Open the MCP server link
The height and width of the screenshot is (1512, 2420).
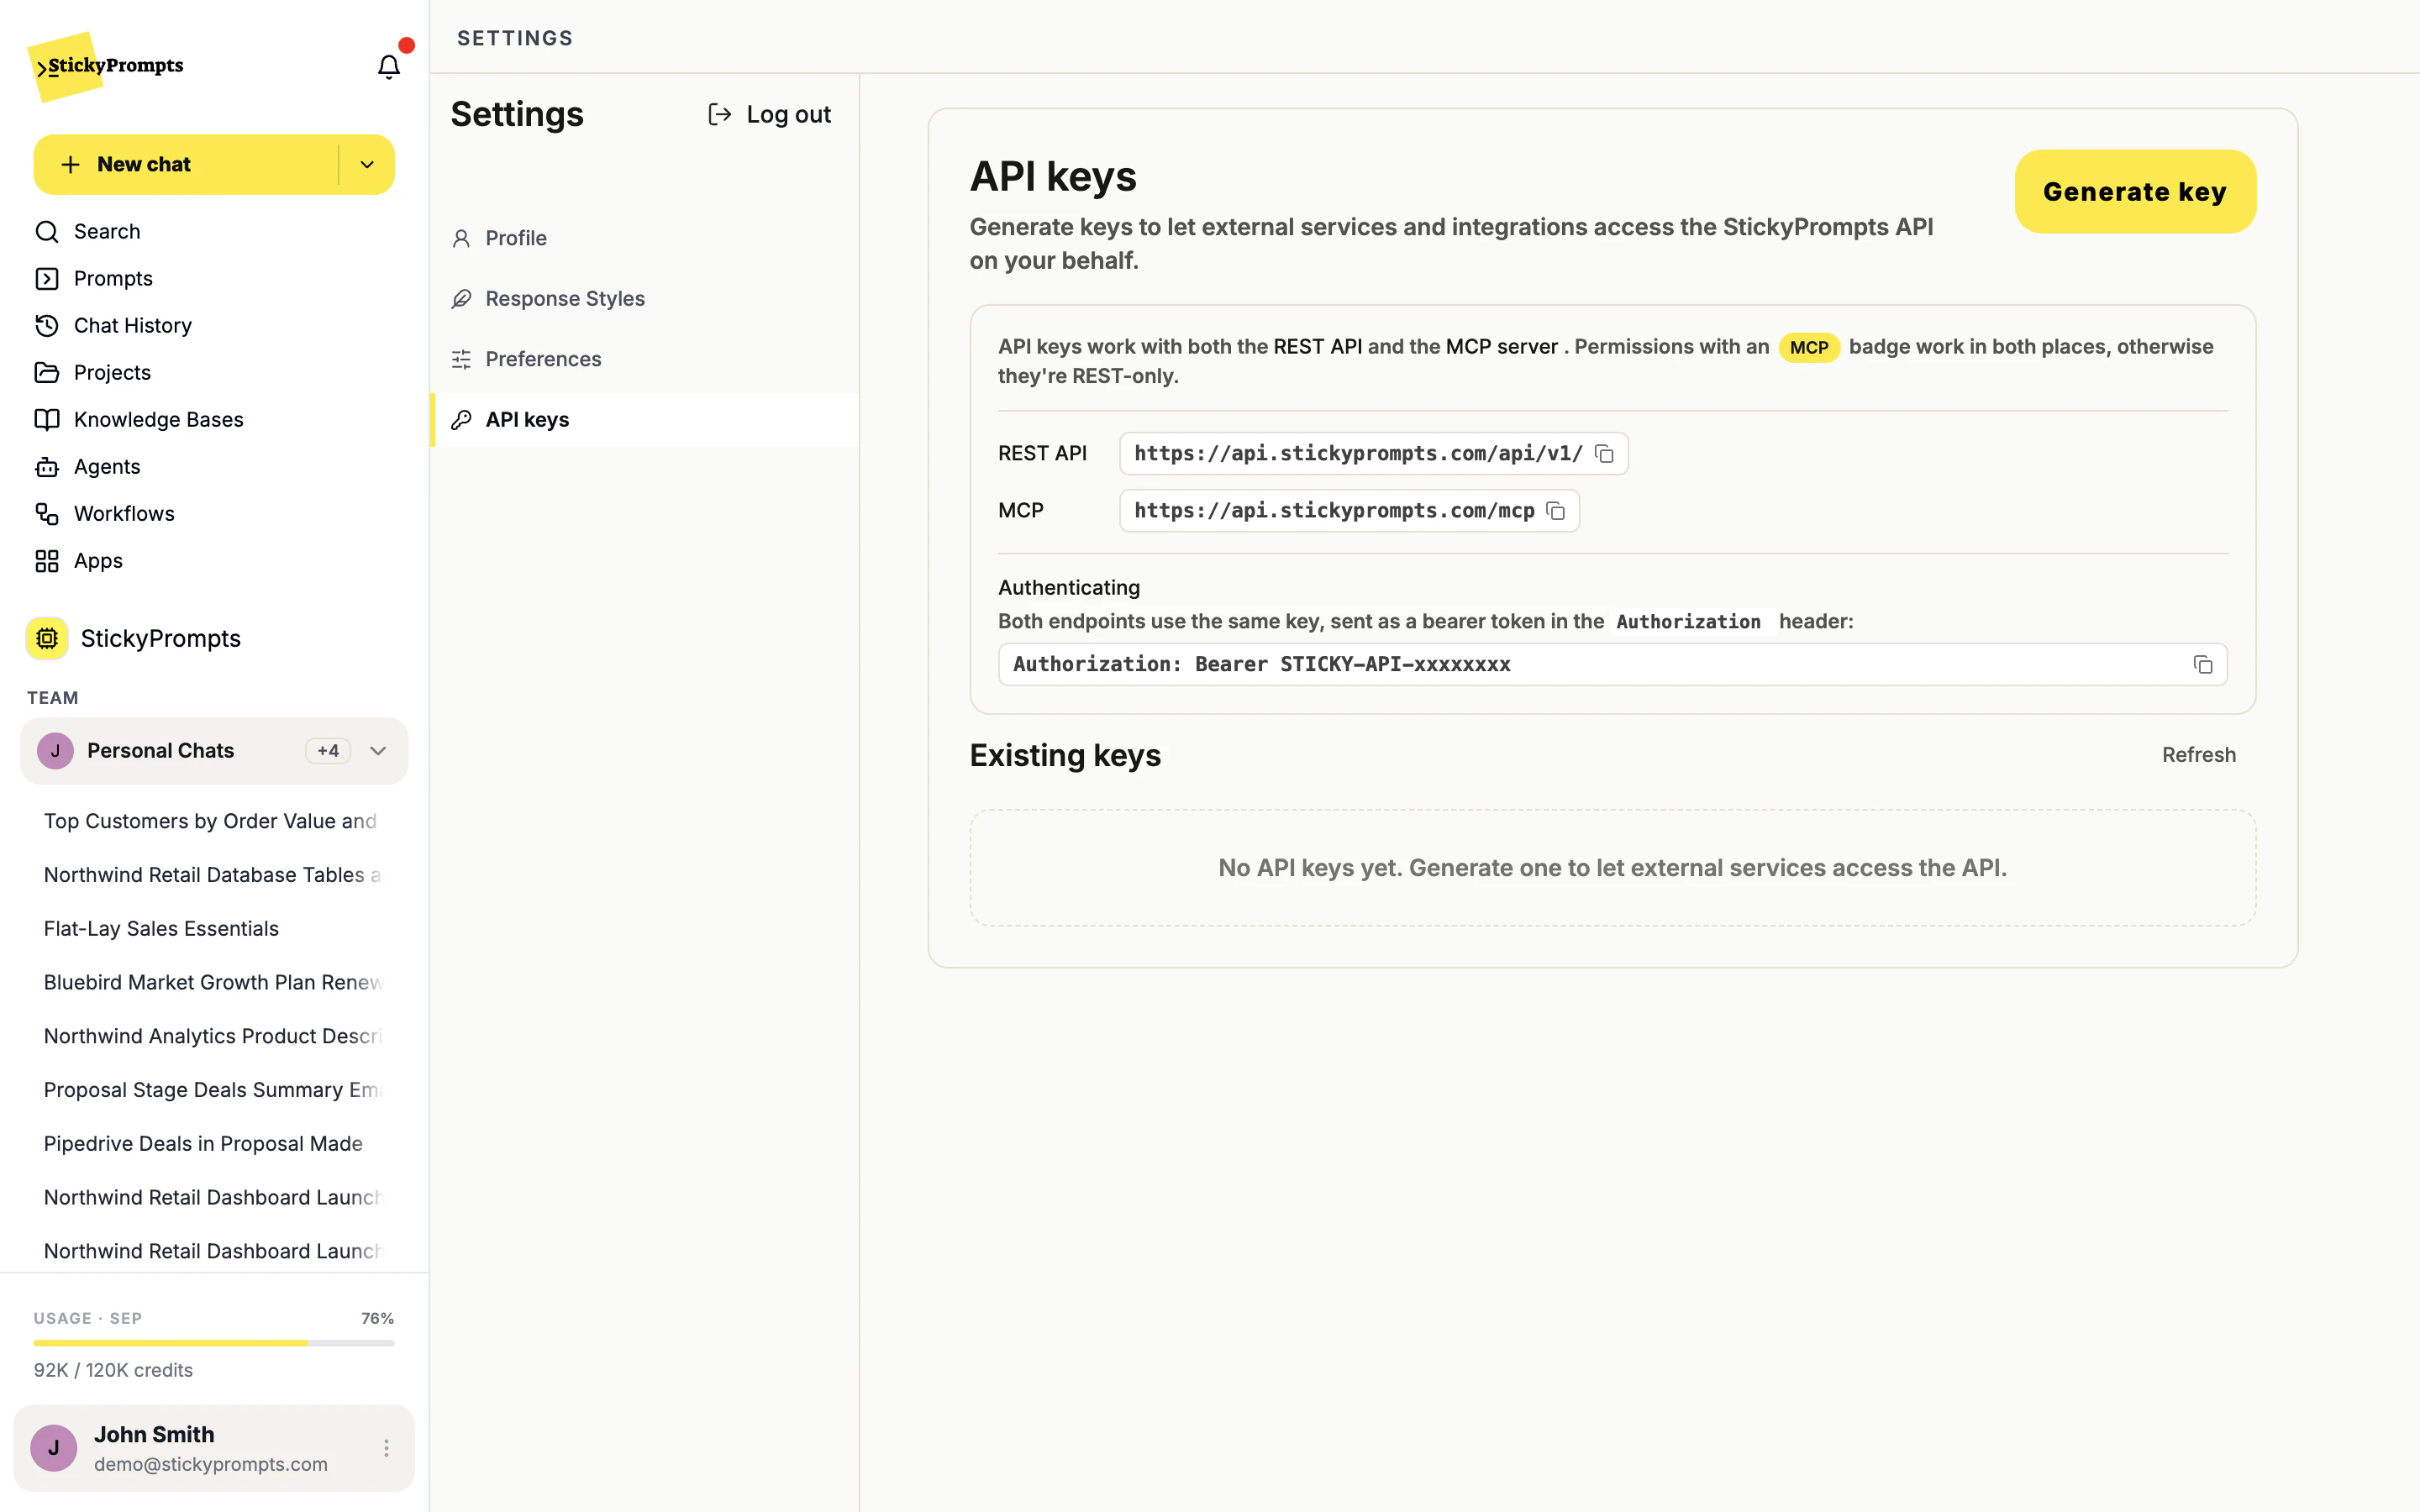(x=1501, y=347)
